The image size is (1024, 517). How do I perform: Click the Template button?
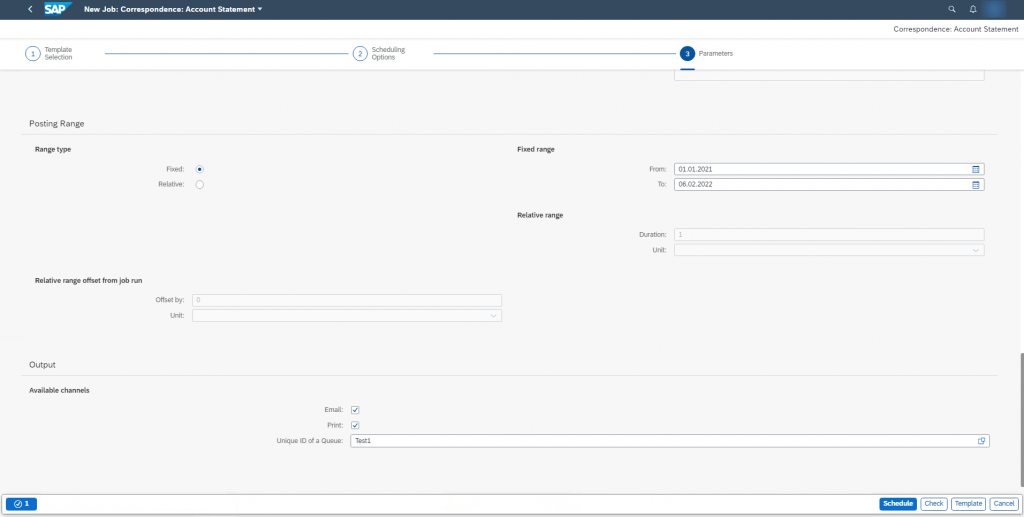[x=968, y=504]
